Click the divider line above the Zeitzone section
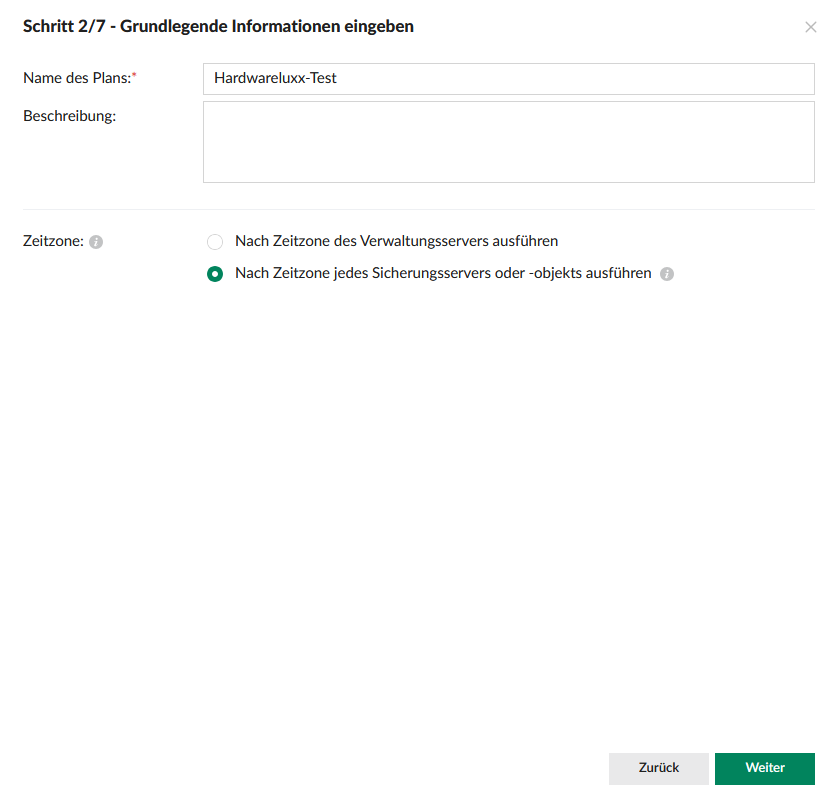The width and height of the screenshot is (837, 797). (x=418, y=209)
